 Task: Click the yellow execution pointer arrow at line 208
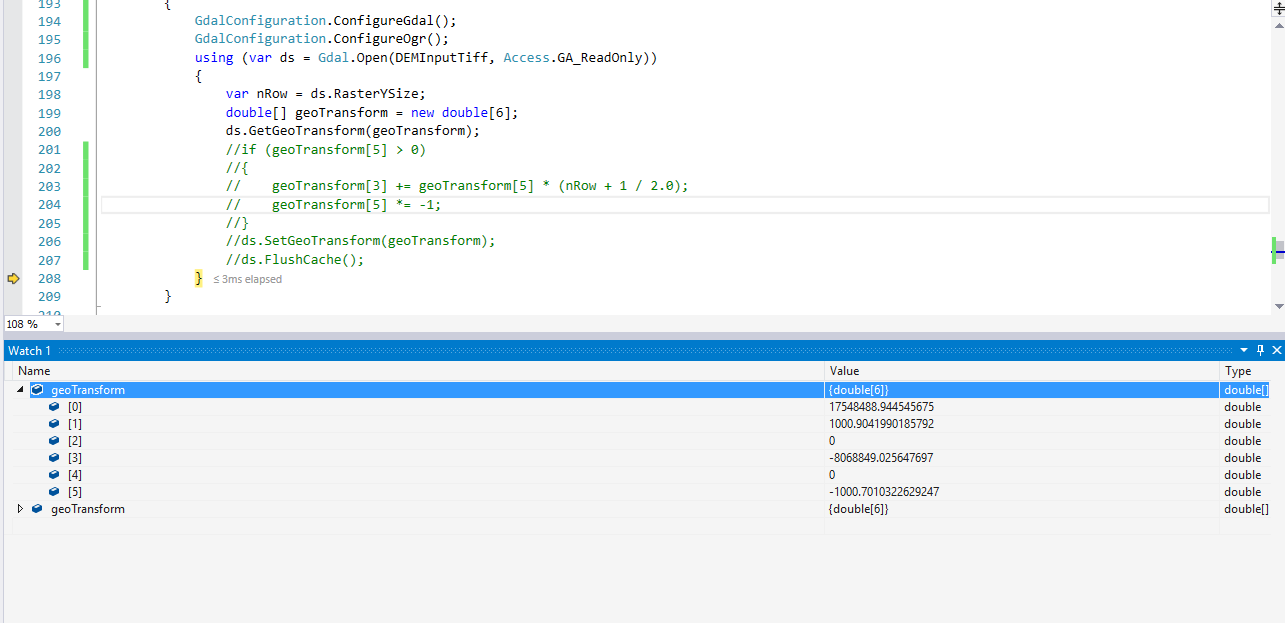click(x=13, y=278)
